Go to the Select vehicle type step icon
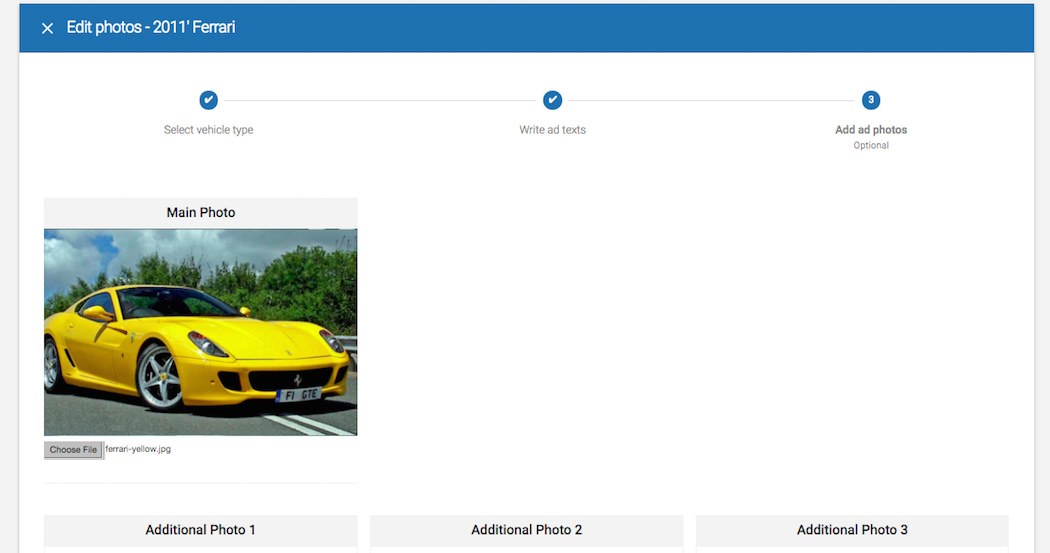 [x=208, y=100]
